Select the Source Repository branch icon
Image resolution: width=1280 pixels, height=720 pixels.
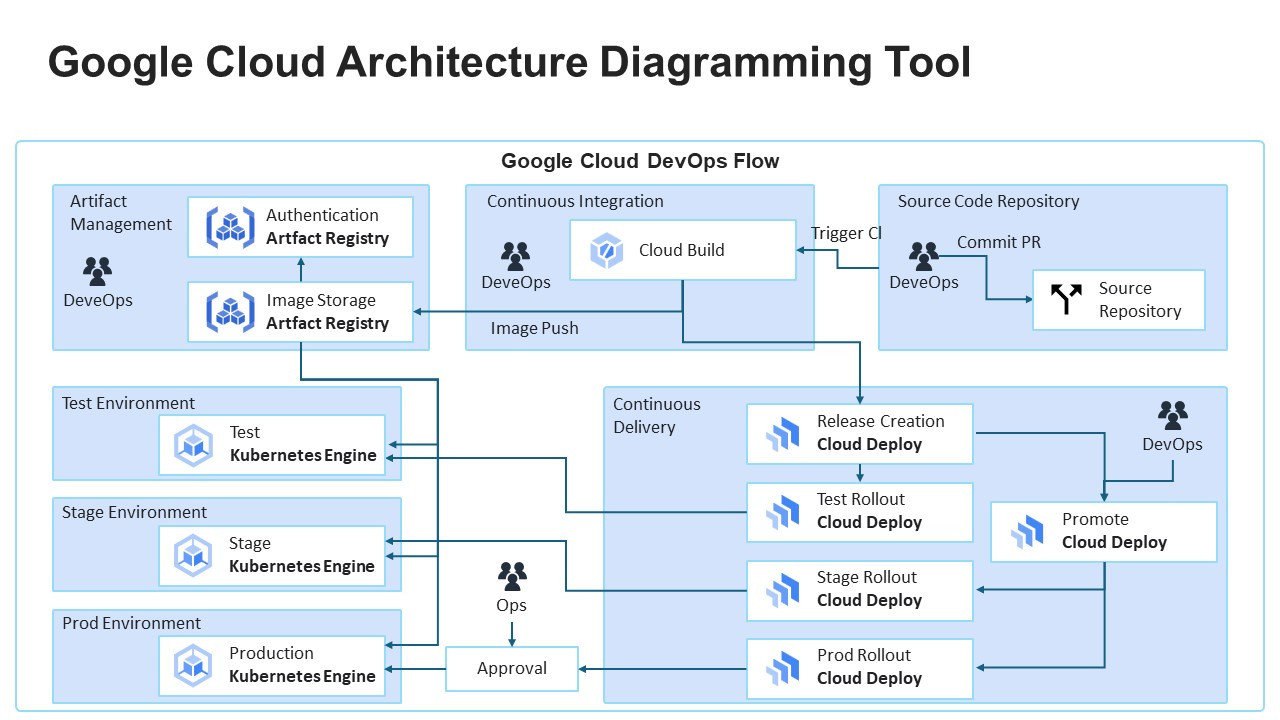(x=1066, y=299)
